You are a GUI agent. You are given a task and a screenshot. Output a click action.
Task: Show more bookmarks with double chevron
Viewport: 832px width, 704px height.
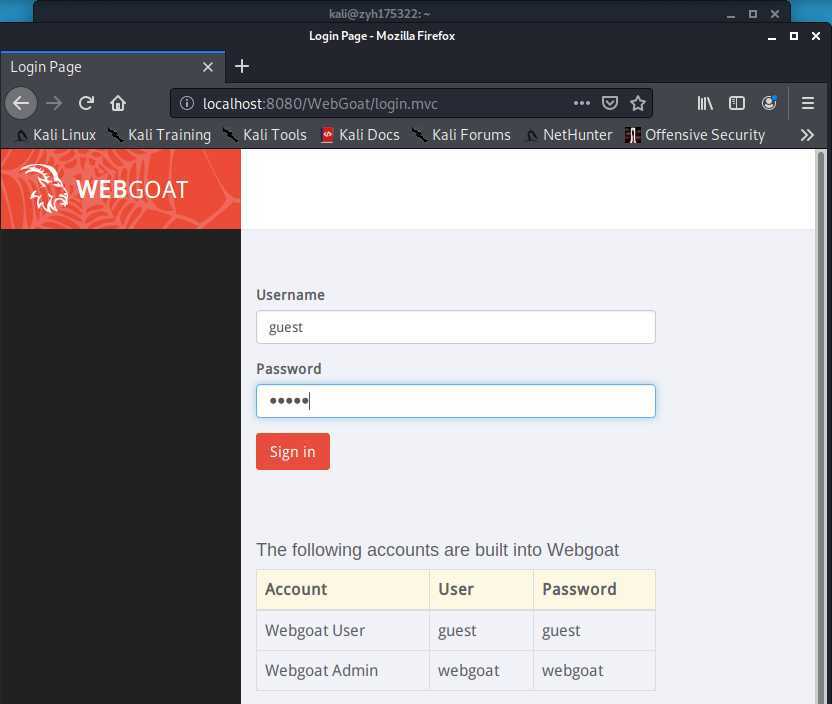point(807,135)
